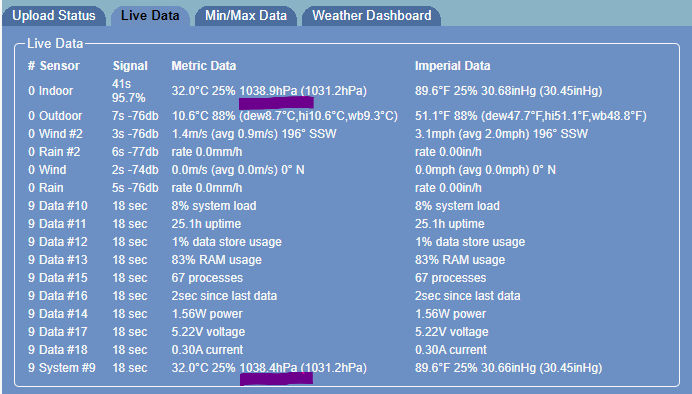692x394 pixels.
Task: Select the 1.56W power metric text
Action: 207,314
